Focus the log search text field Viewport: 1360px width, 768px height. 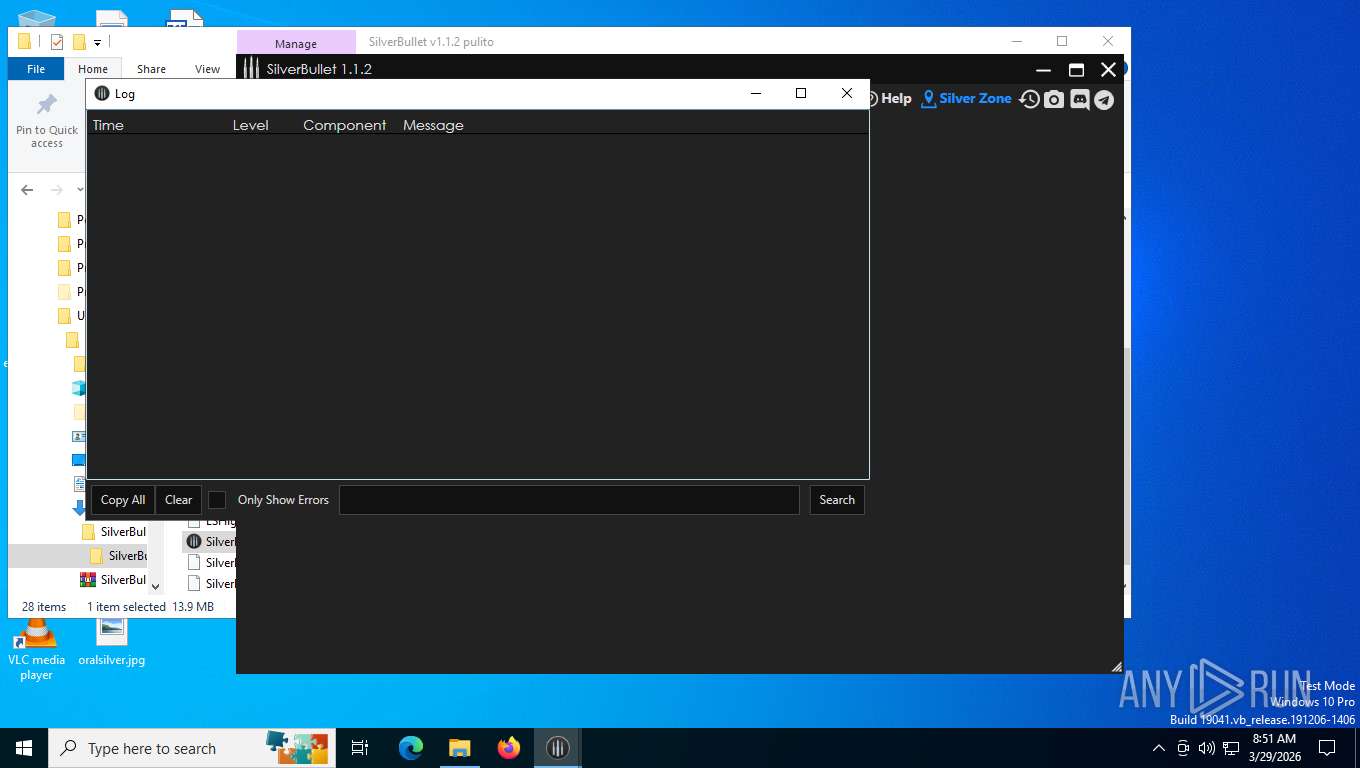pos(569,500)
